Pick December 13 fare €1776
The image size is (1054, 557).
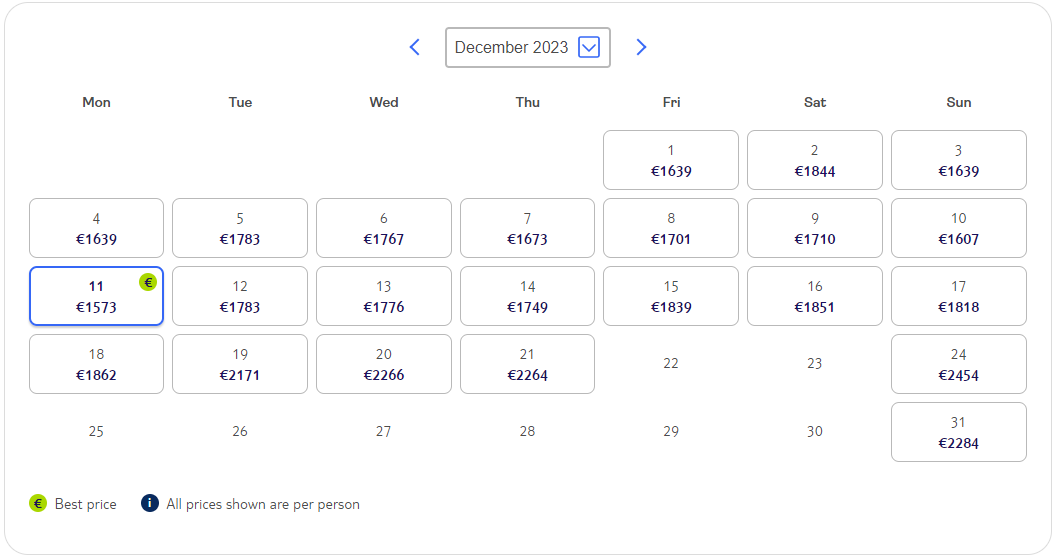point(384,296)
